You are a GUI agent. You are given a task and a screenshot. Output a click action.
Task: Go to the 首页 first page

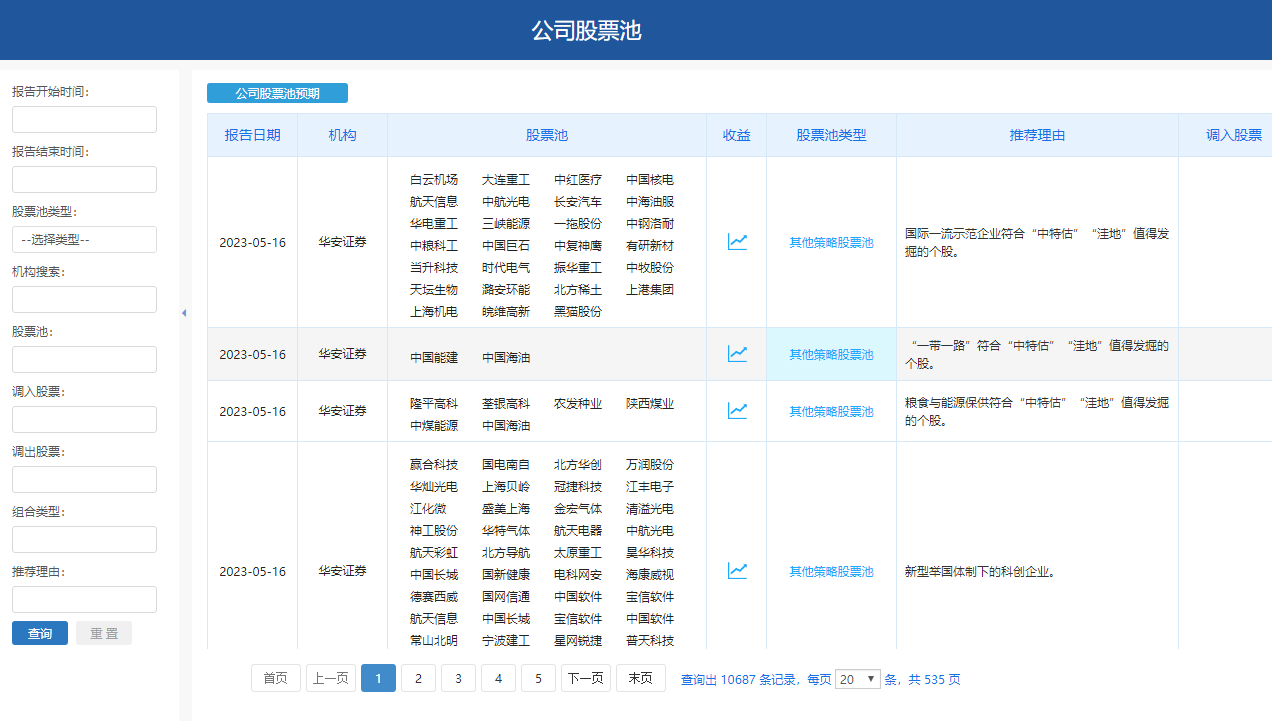coord(276,678)
